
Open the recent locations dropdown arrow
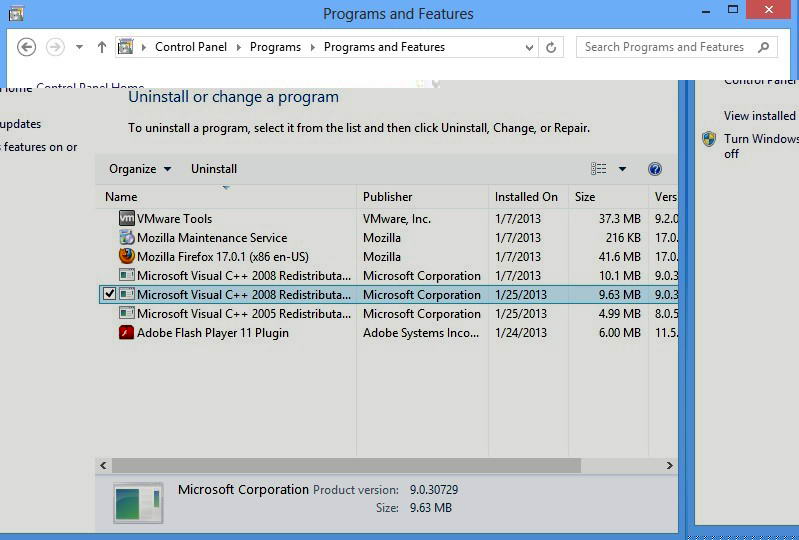coord(79,47)
